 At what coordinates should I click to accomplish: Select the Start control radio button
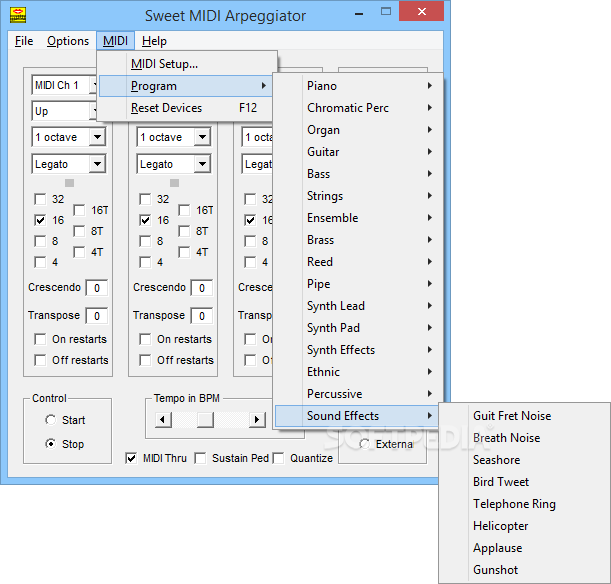coord(50,420)
